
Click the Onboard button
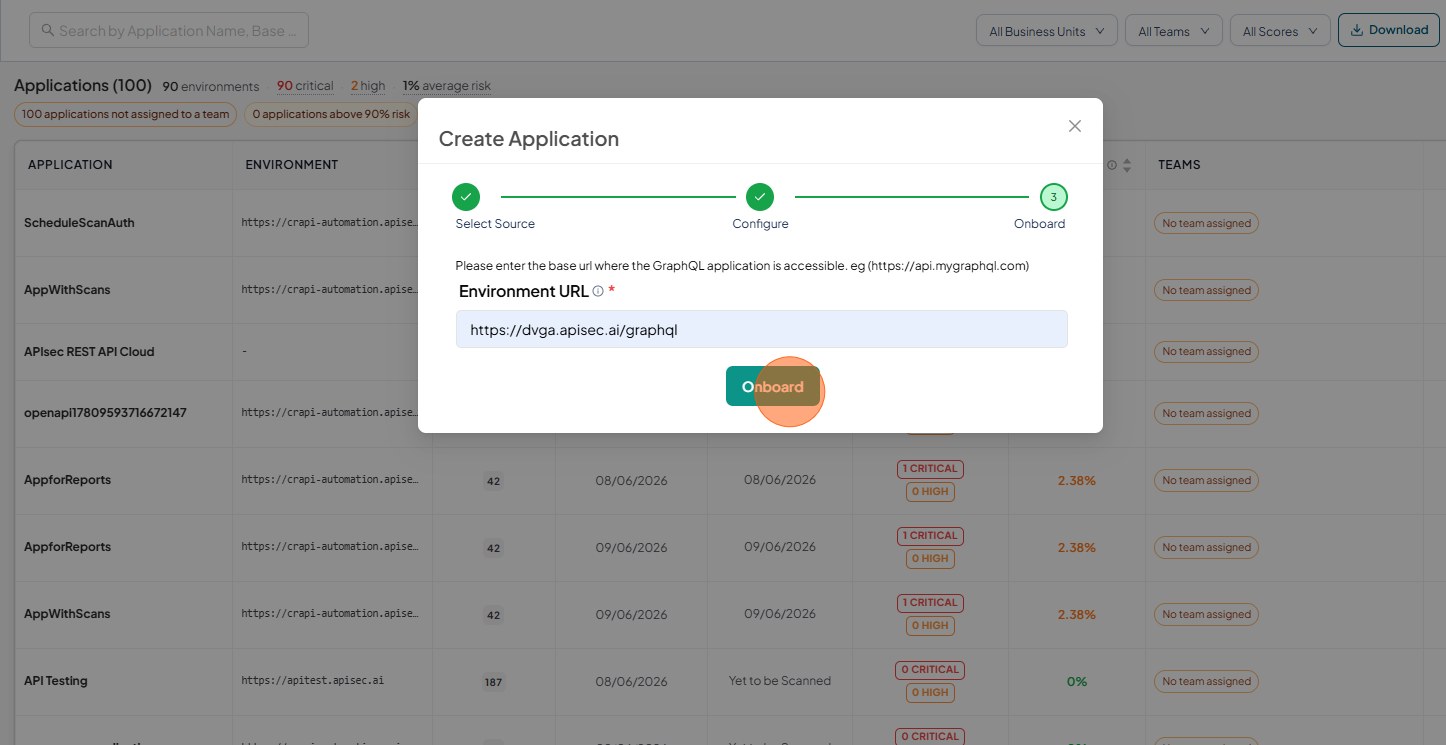772,387
